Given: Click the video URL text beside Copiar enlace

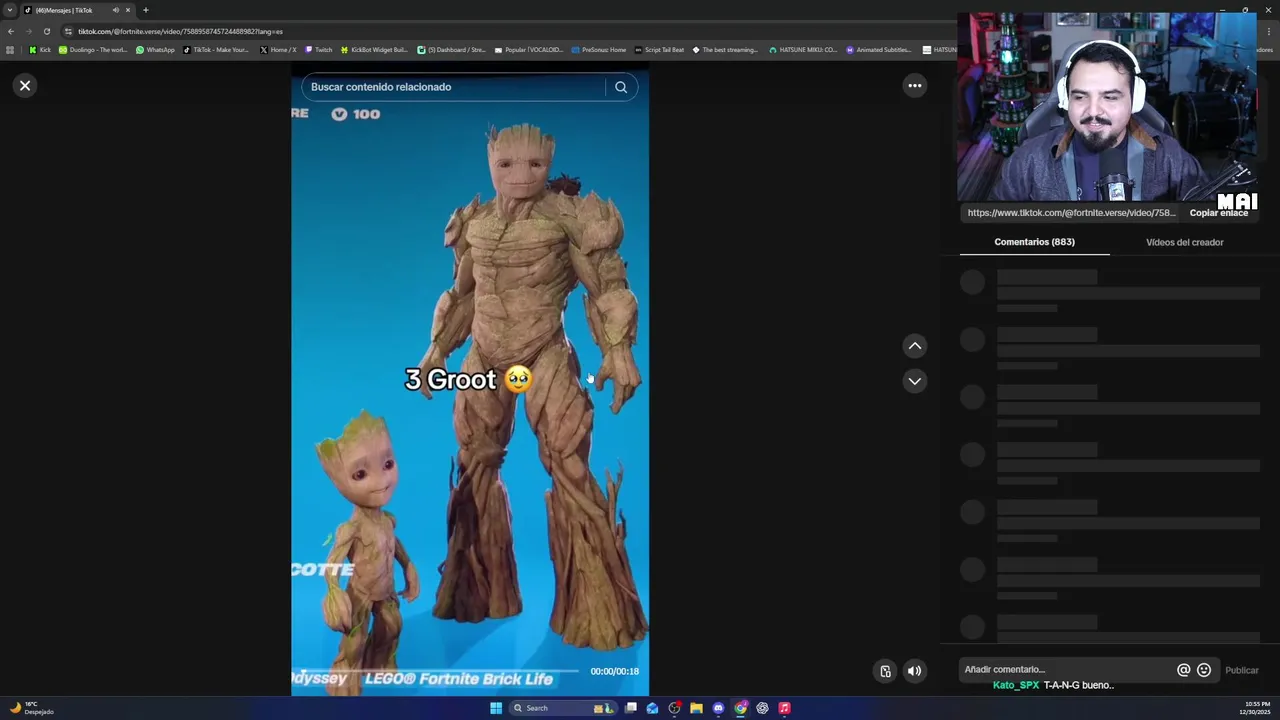Looking at the screenshot, I should coord(1071,213).
